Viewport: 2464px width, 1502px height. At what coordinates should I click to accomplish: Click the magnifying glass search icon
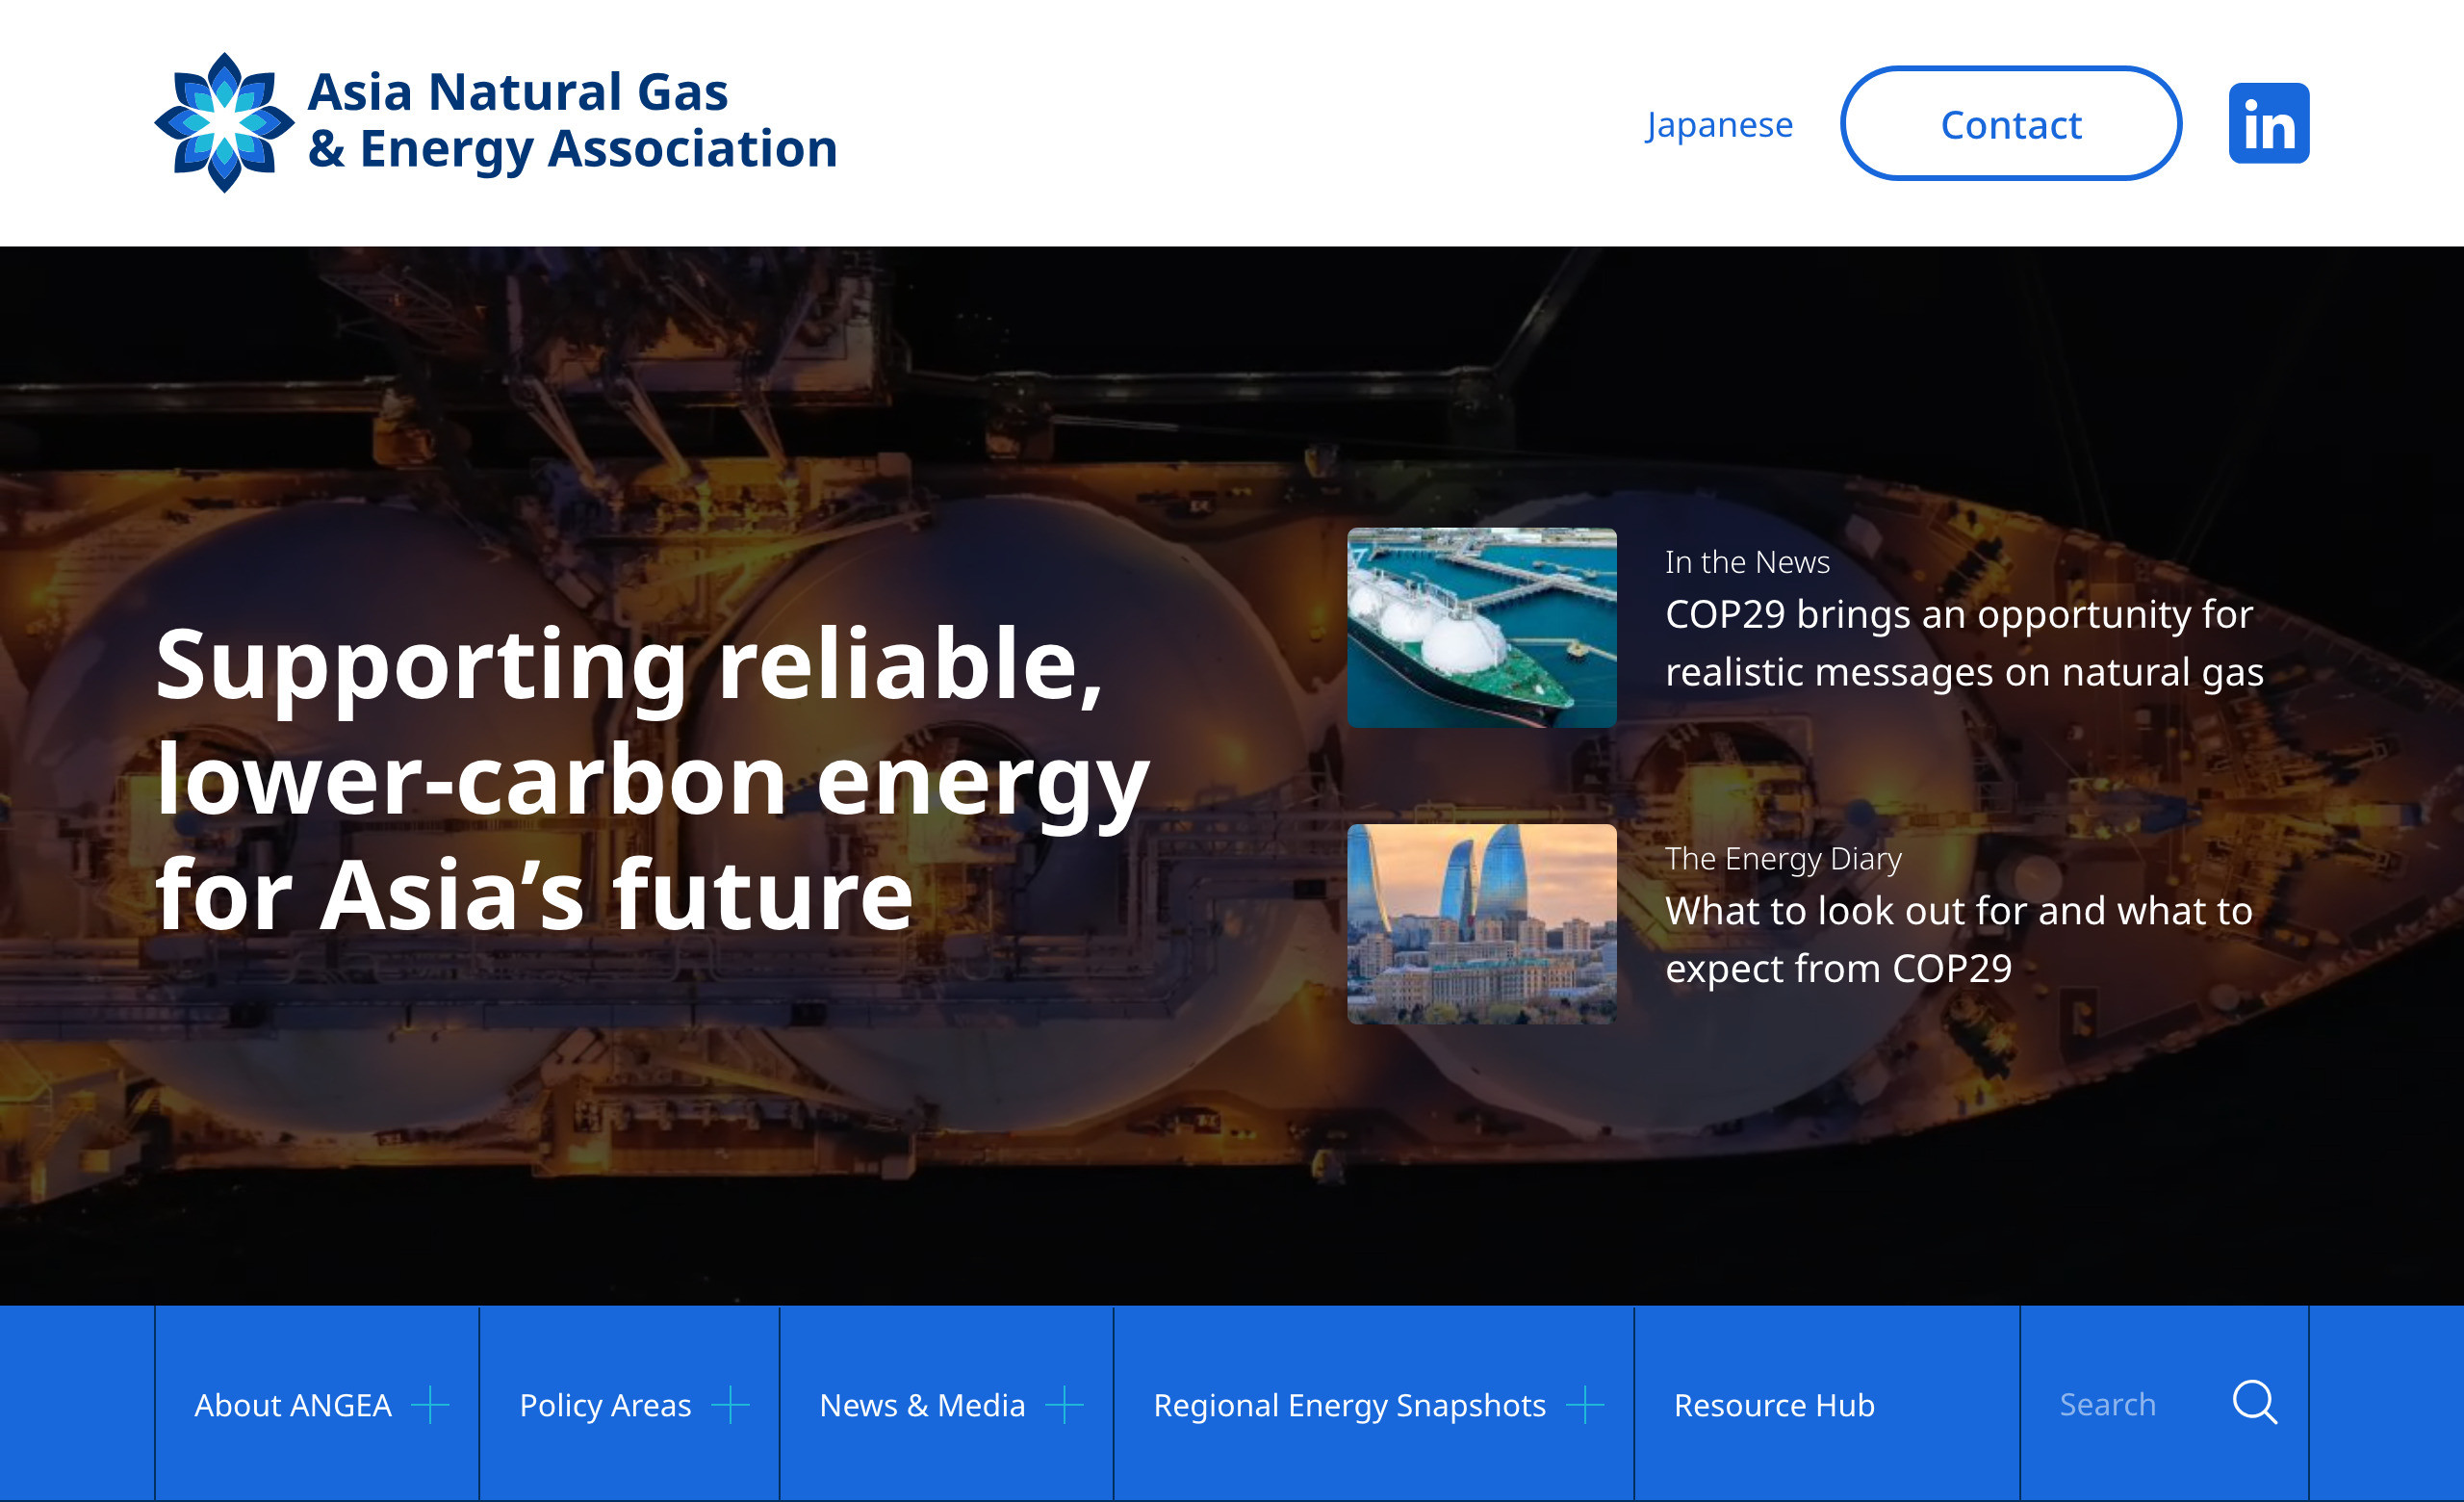(x=2254, y=1403)
